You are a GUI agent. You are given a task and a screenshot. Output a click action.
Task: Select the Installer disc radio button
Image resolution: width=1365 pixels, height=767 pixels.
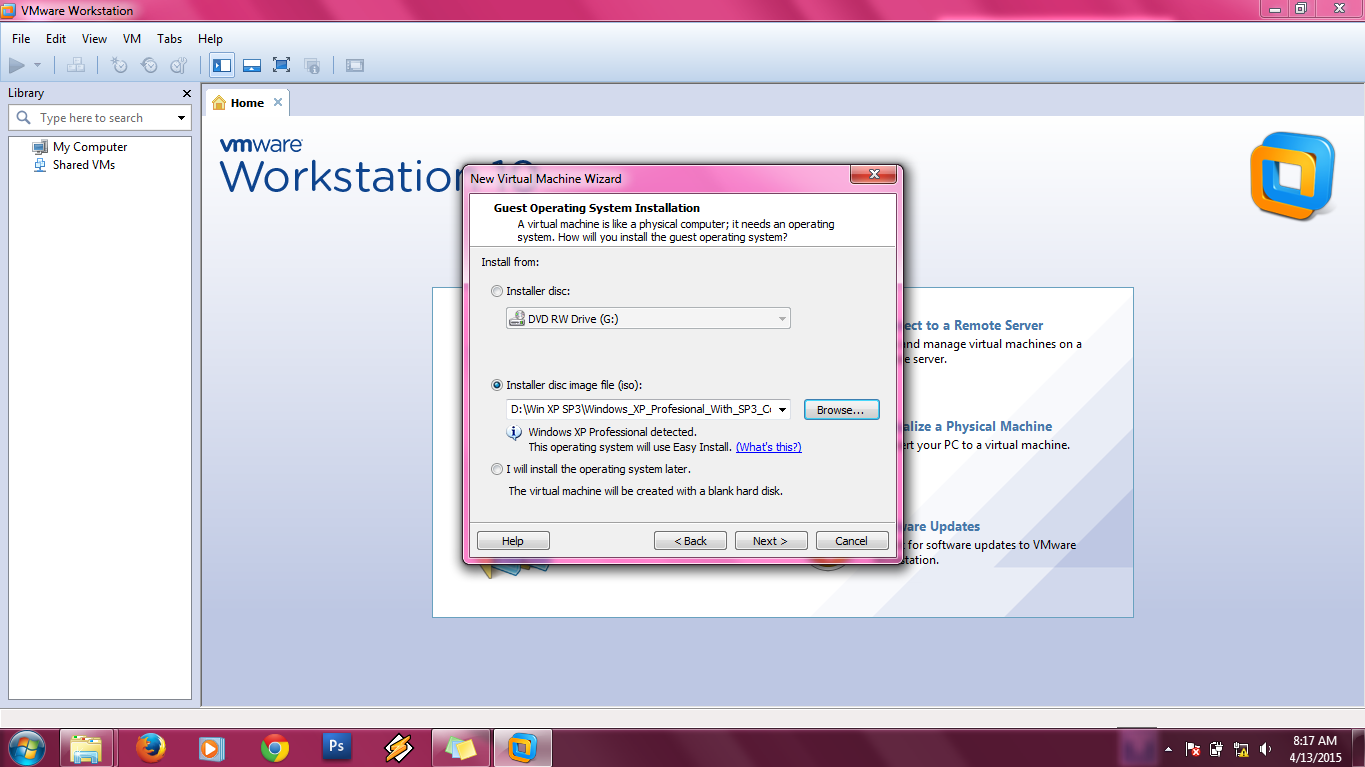[497, 291]
